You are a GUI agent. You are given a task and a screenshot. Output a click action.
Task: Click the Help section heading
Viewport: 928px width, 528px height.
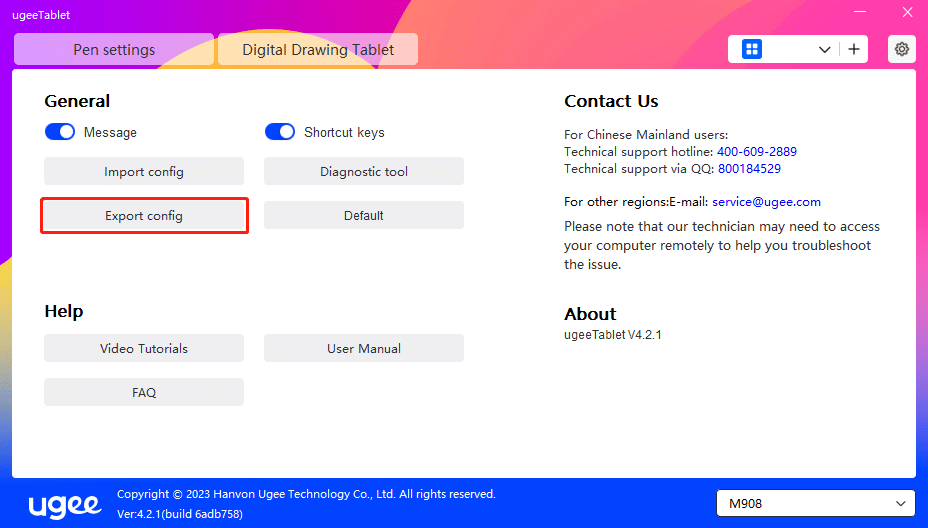(64, 311)
